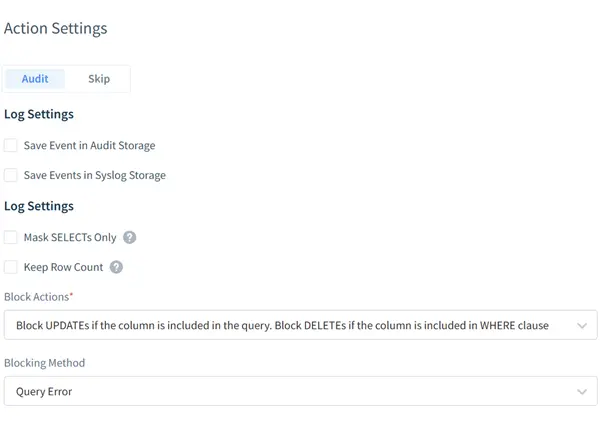Switch to the Skip tab

(x=99, y=79)
